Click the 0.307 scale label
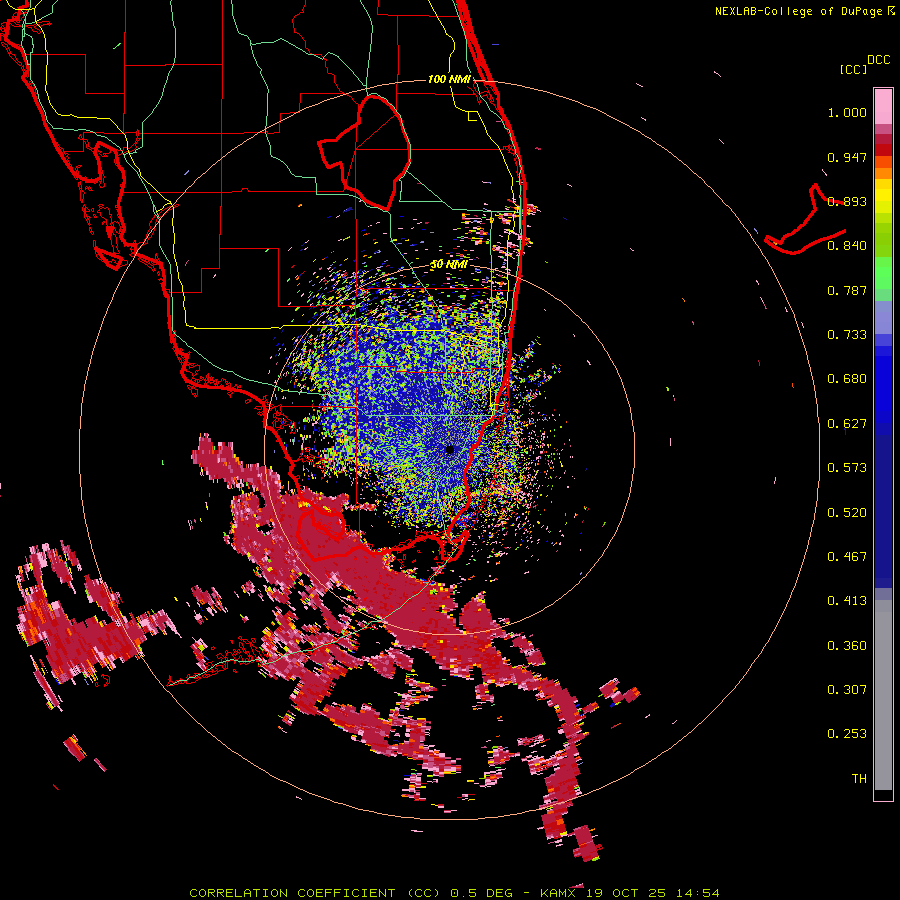Image resolution: width=900 pixels, height=900 pixels. pos(847,690)
